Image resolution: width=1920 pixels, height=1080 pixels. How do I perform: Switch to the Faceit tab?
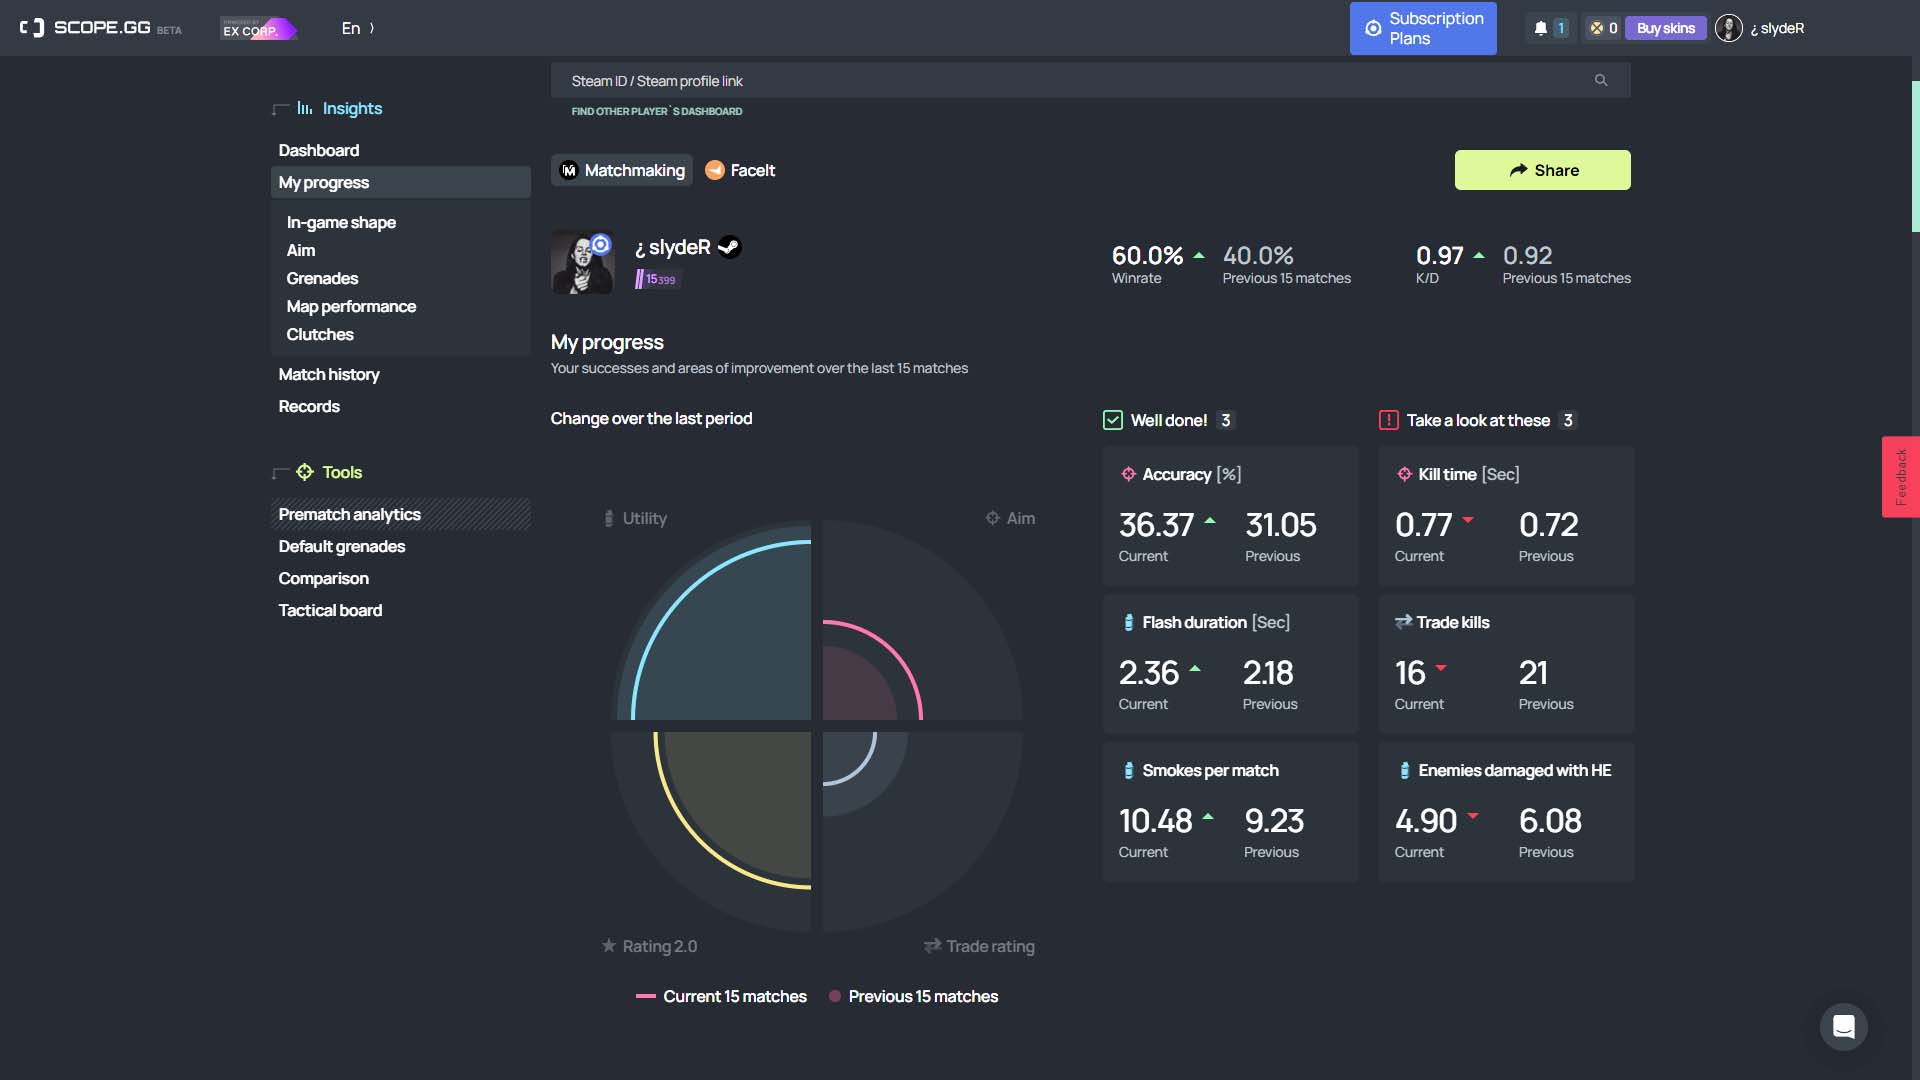[740, 170]
